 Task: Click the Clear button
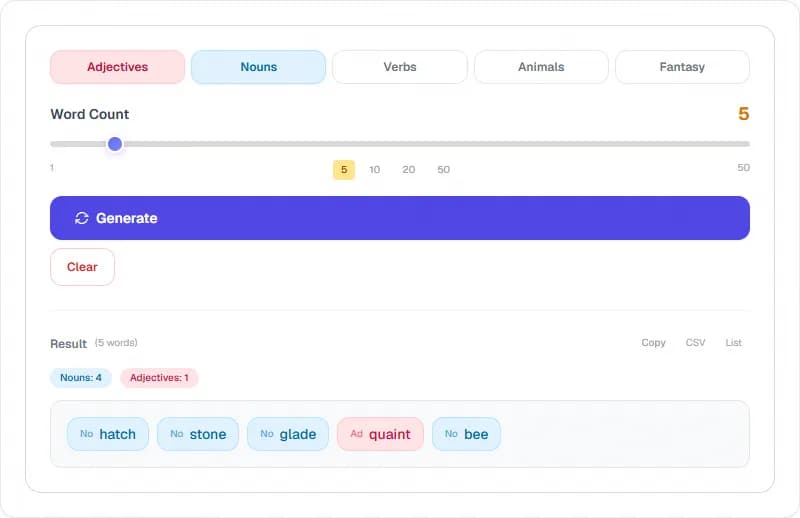(x=82, y=267)
